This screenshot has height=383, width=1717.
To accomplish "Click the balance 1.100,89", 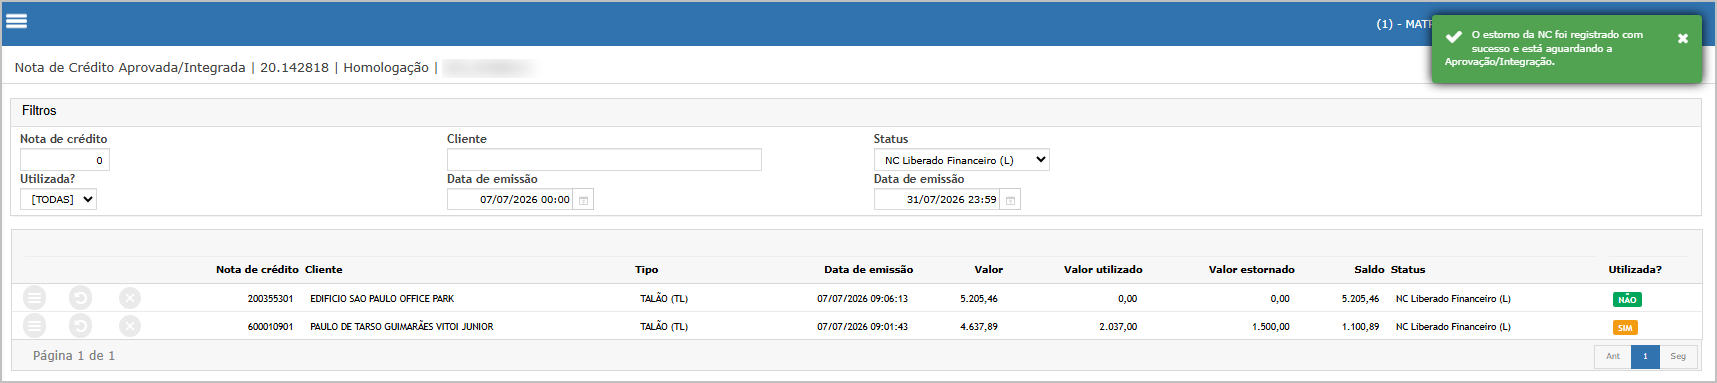I will pyautogui.click(x=1360, y=327).
